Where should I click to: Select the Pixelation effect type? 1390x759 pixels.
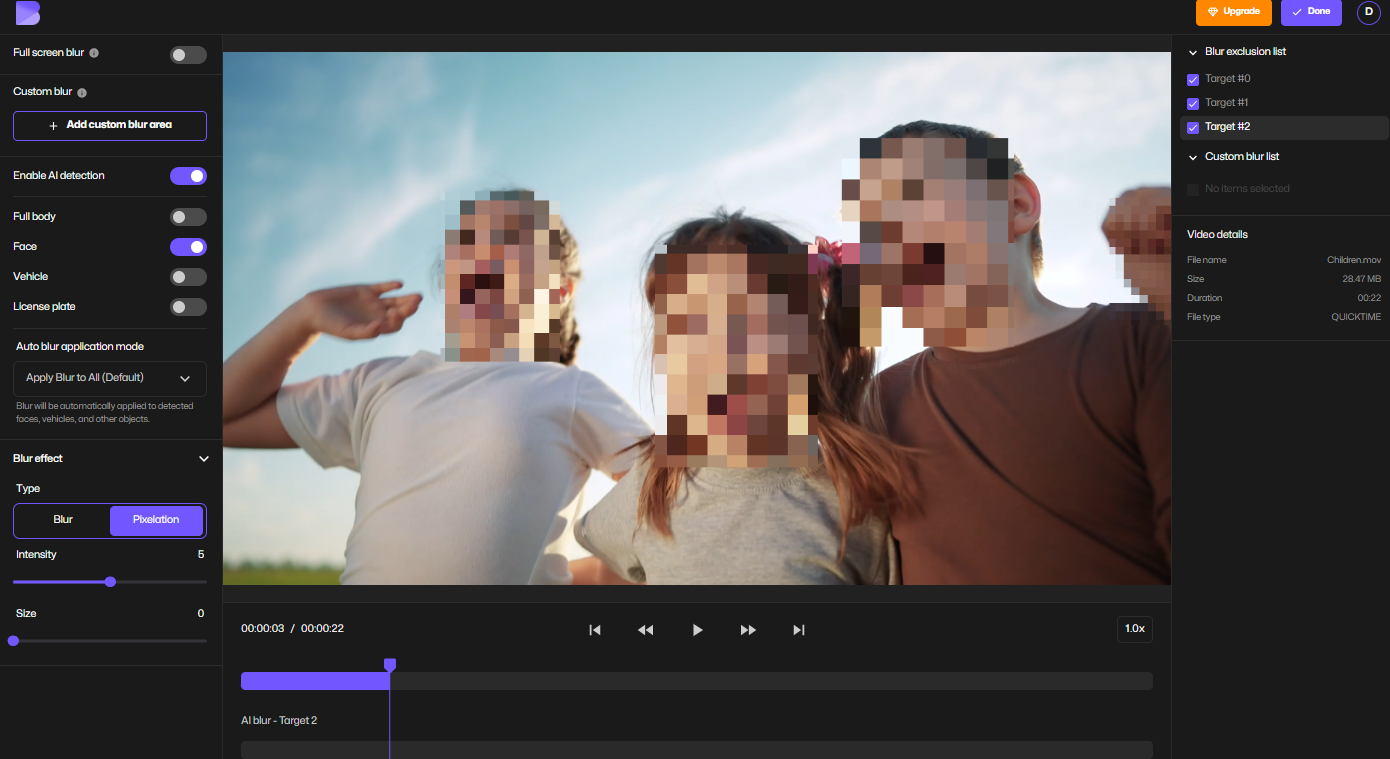[x=157, y=520]
